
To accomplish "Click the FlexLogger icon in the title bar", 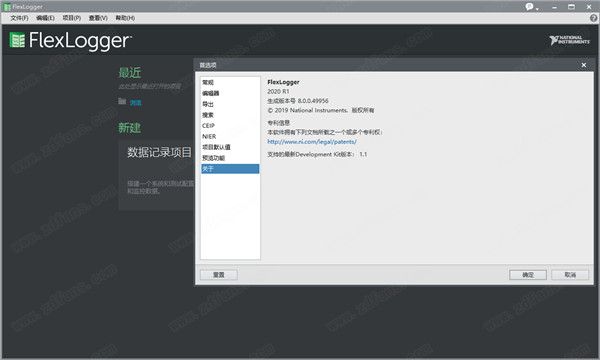I will point(7,7).
